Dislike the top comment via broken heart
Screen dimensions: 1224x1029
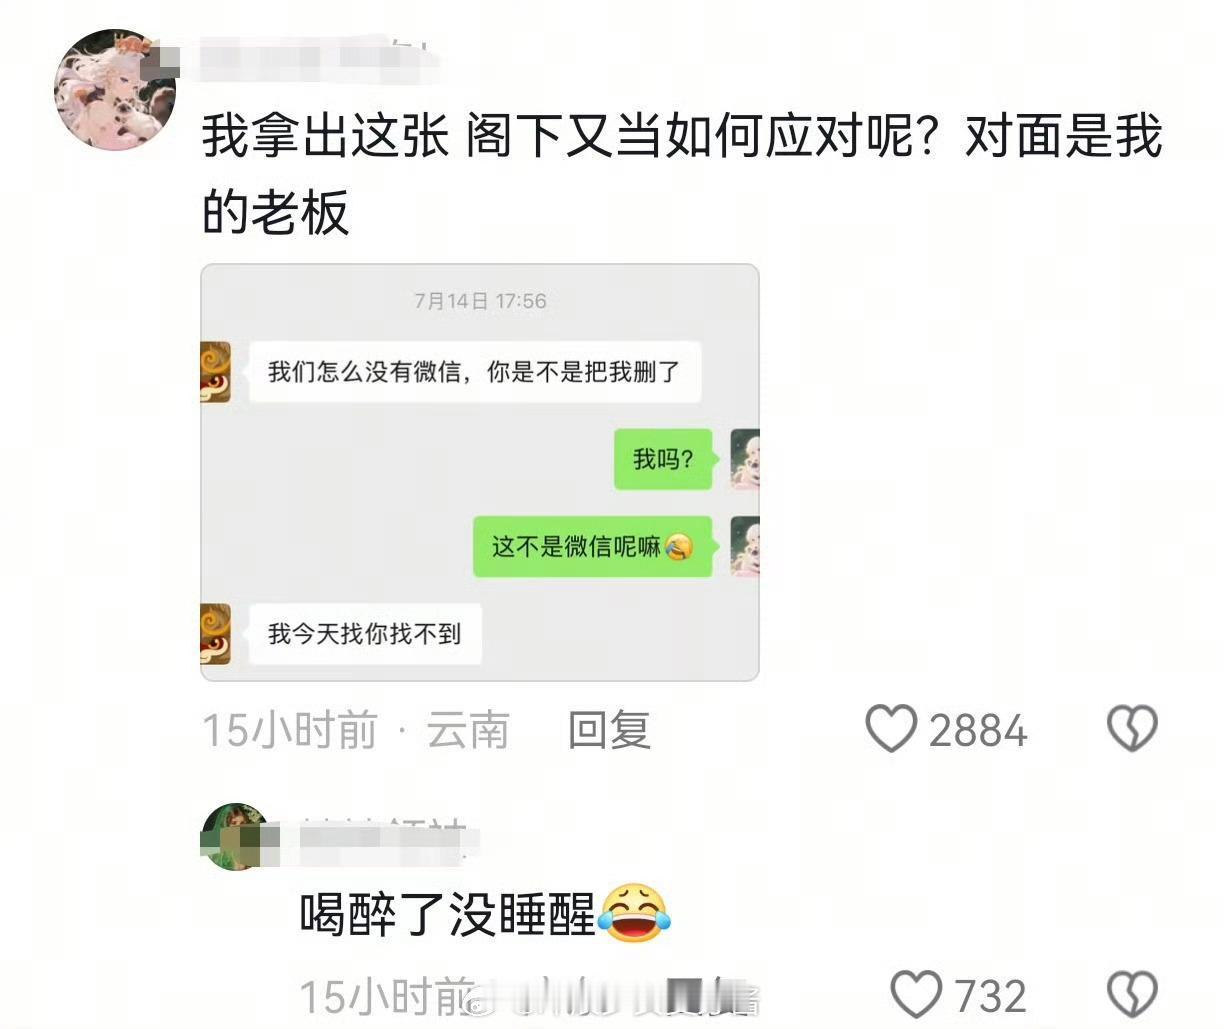coord(1132,728)
